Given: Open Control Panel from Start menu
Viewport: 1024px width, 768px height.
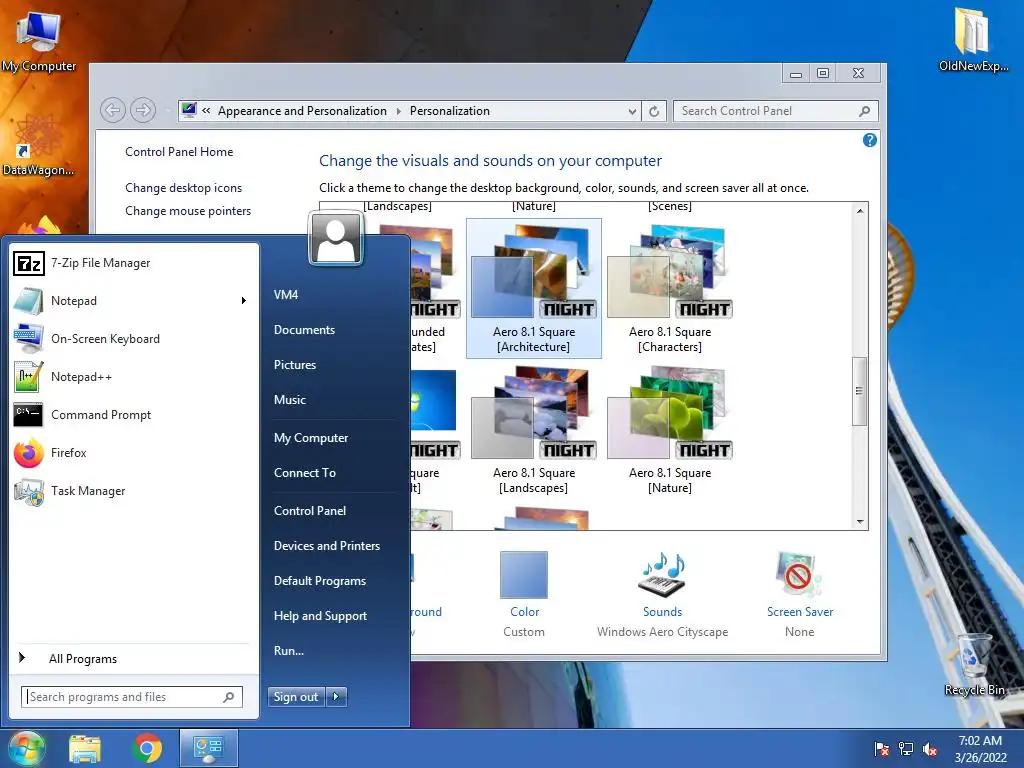Looking at the screenshot, I should coord(310,511).
